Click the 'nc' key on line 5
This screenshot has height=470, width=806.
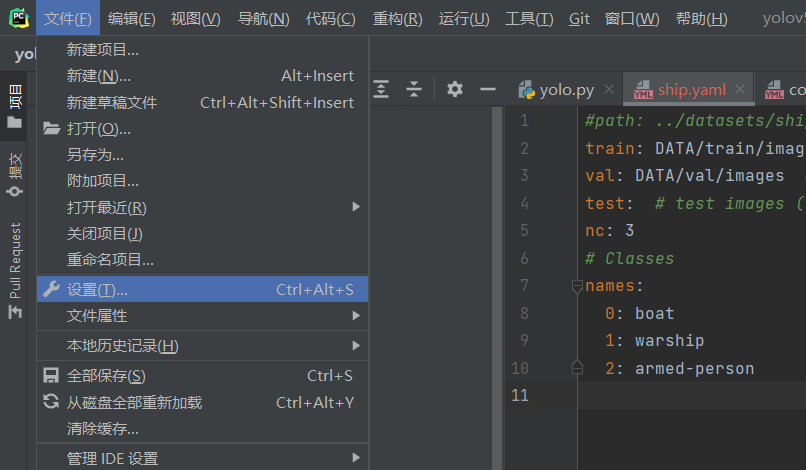(x=595, y=230)
